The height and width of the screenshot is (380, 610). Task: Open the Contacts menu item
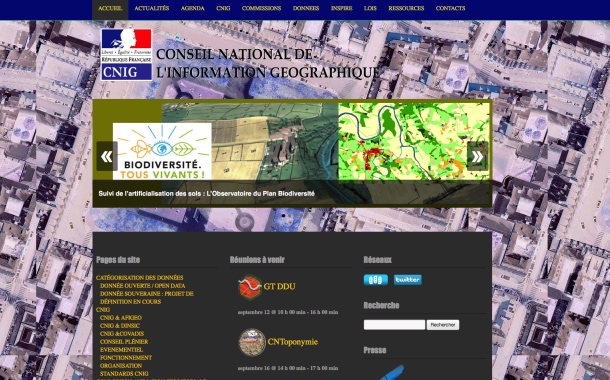click(450, 8)
